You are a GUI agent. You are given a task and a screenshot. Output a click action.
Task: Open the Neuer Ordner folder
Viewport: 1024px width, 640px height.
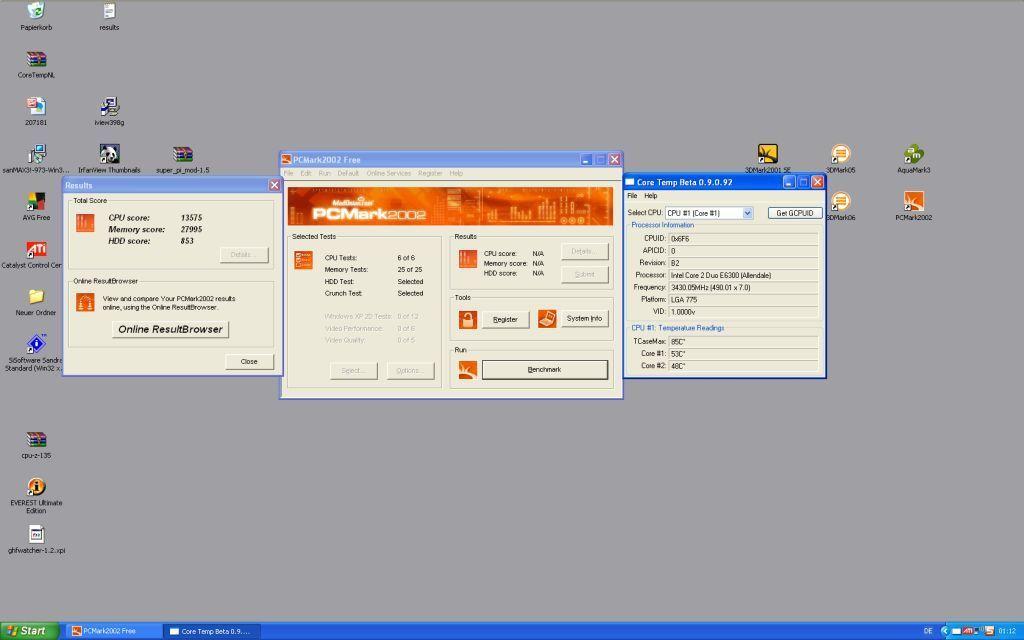[x=36, y=296]
